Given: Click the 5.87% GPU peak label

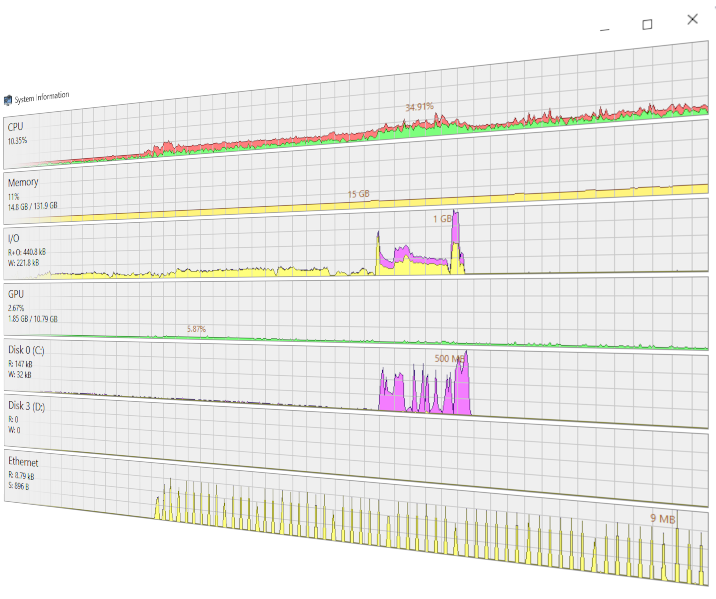Looking at the screenshot, I should (196, 329).
